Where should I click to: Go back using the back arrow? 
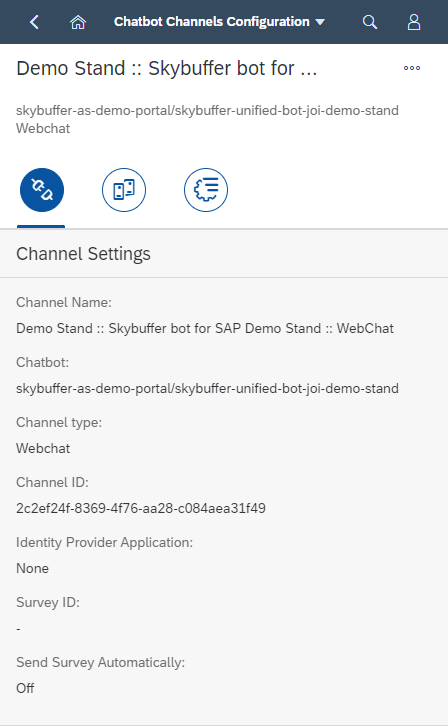coord(34,22)
